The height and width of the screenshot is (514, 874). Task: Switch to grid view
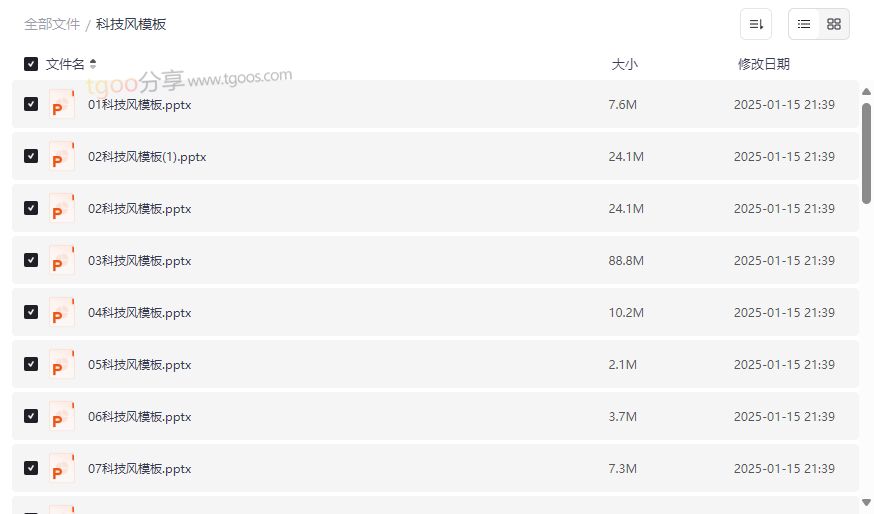click(x=834, y=24)
